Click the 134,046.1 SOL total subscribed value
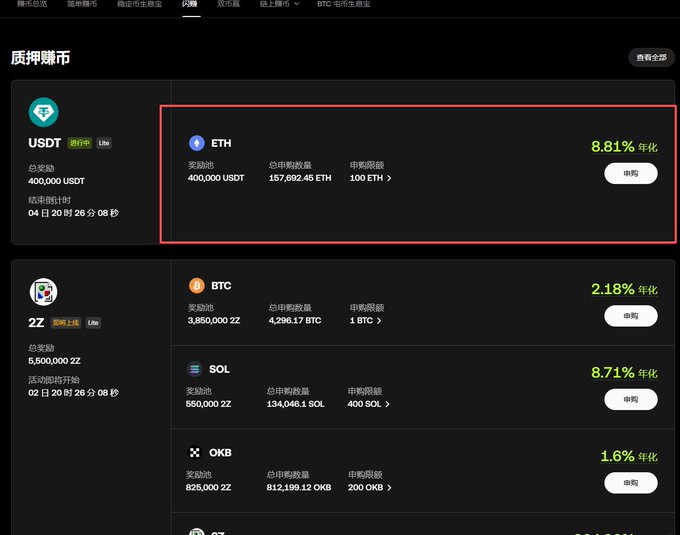Screen dimensions: 680x535 295,404
